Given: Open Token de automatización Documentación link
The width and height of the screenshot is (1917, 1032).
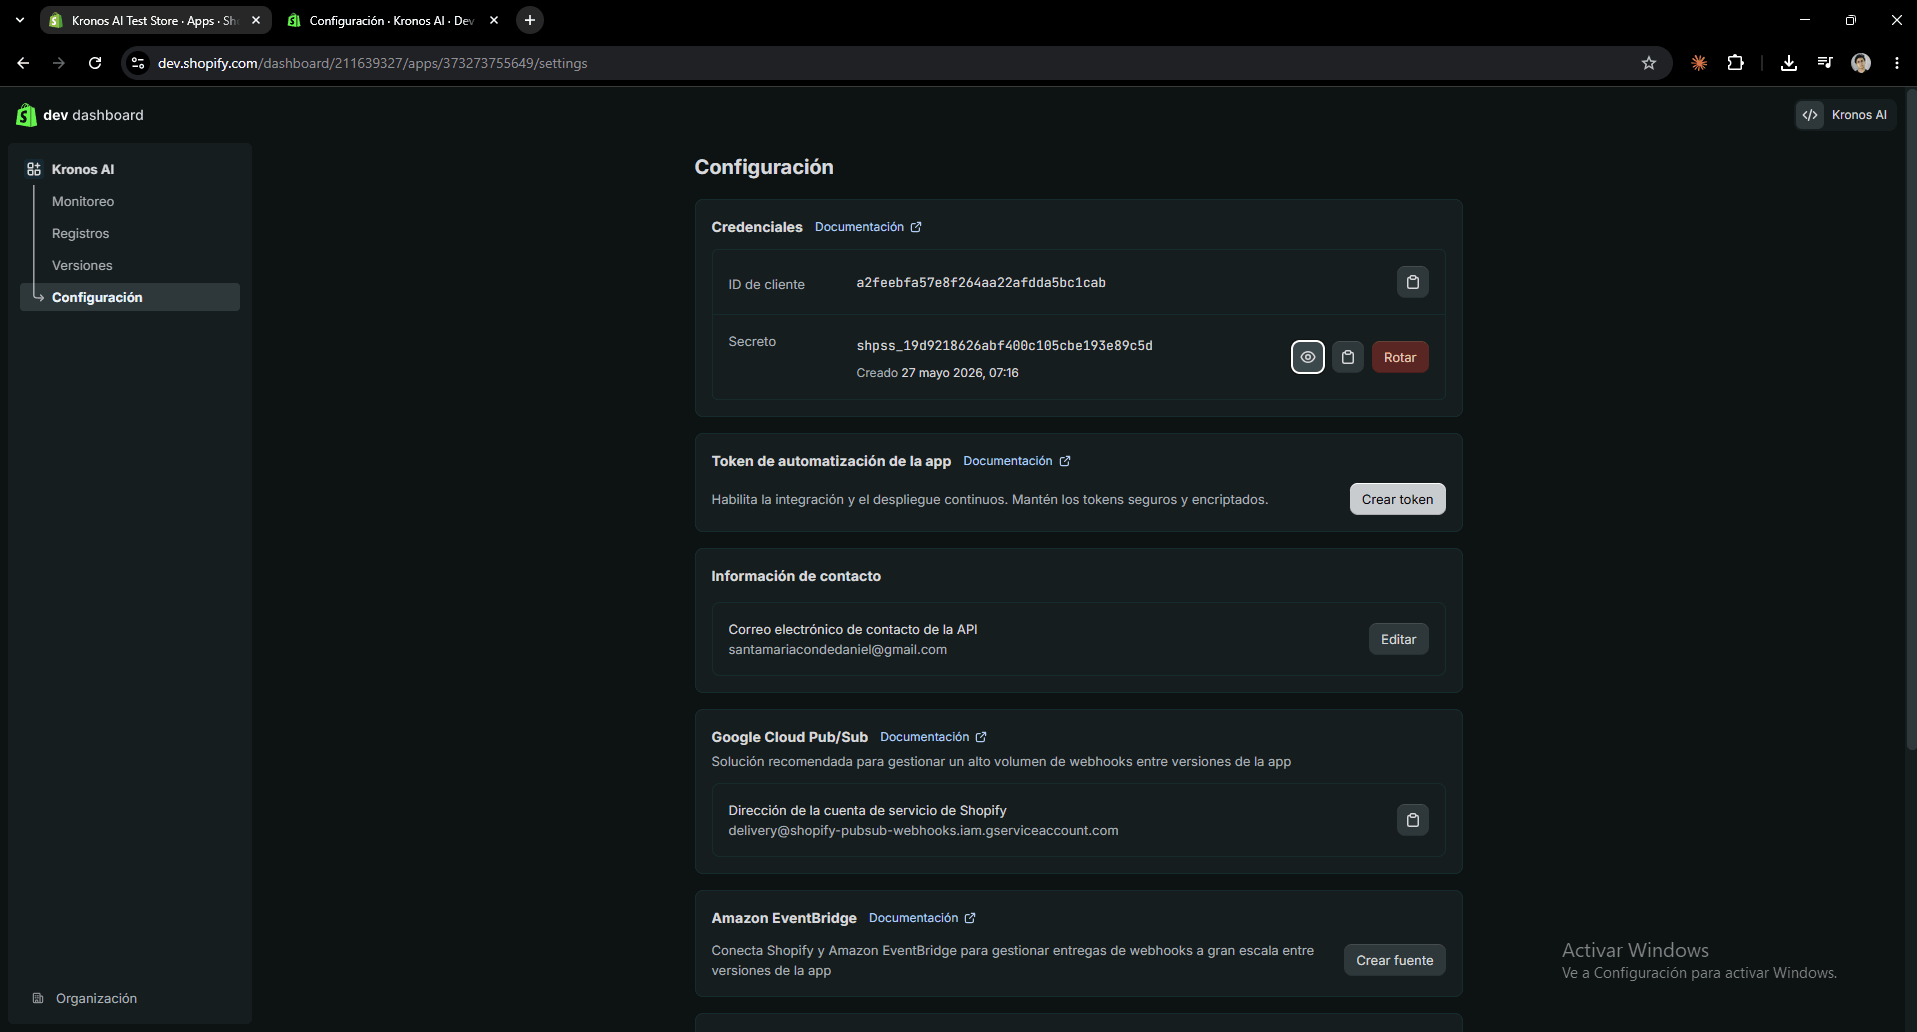Looking at the screenshot, I should tap(1016, 461).
